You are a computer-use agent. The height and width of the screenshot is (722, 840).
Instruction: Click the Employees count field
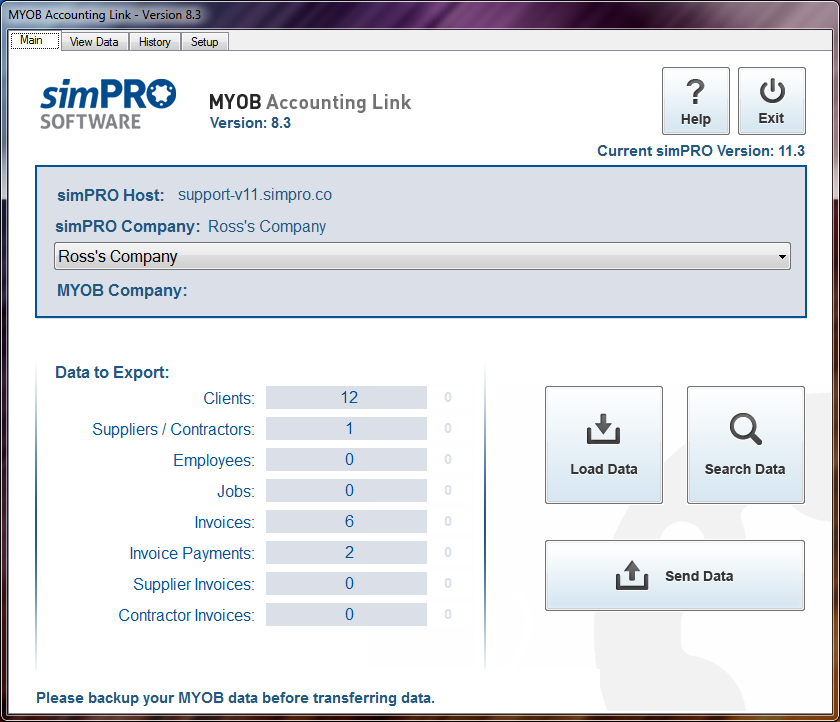[x=346, y=459]
